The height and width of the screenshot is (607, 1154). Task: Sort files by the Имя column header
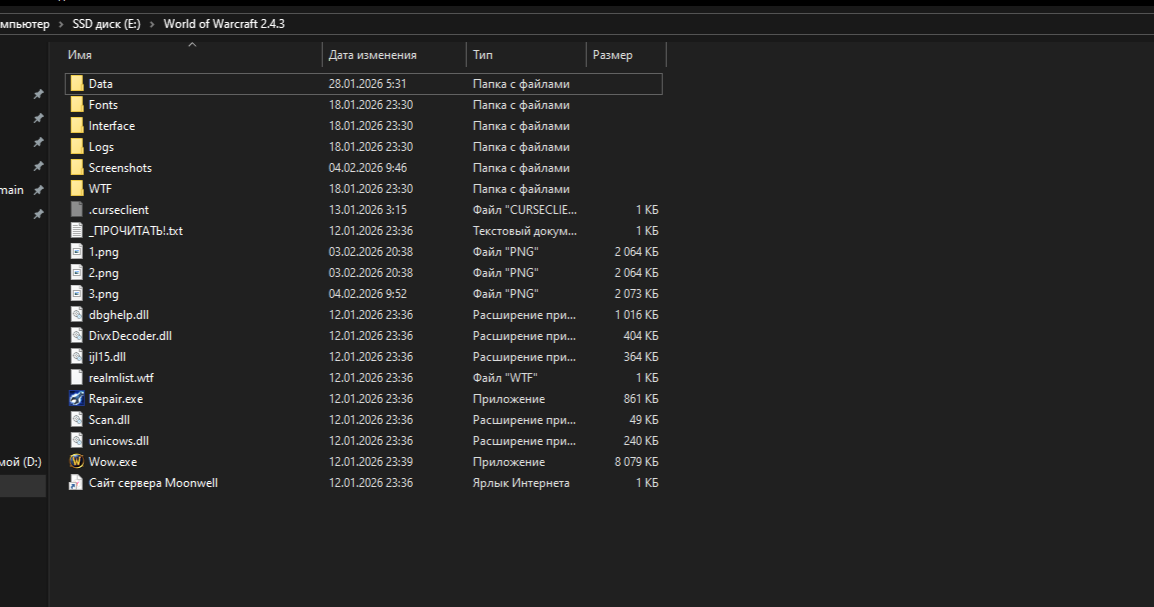click(80, 55)
